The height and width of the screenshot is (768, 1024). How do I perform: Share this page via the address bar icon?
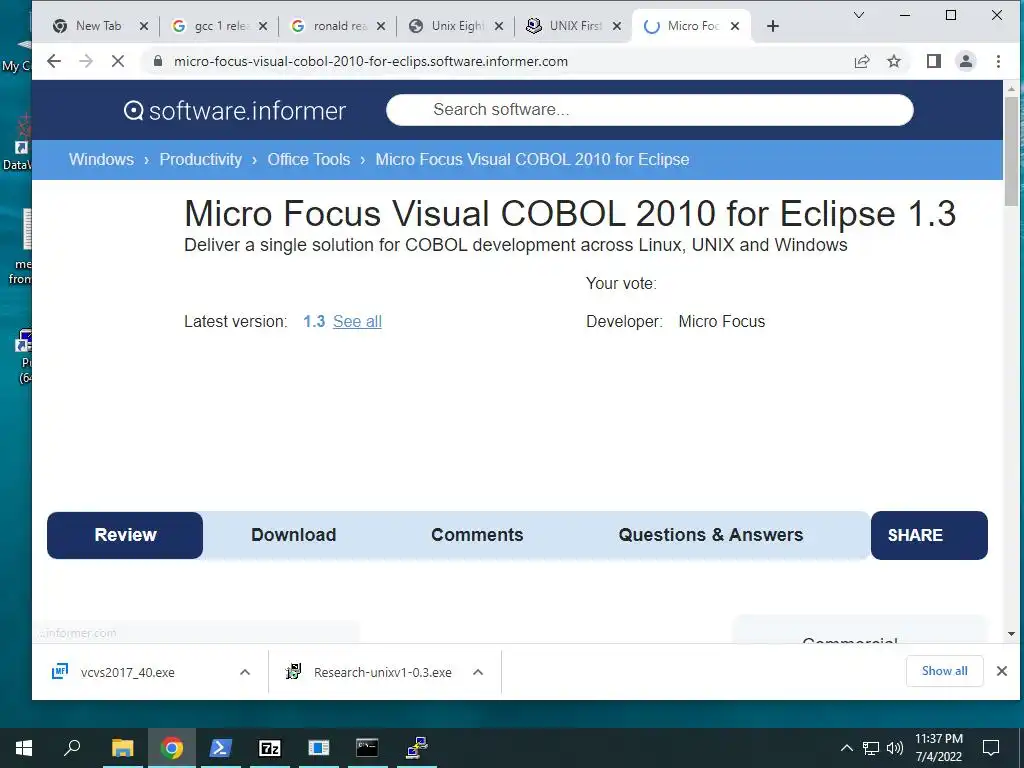pos(862,61)
